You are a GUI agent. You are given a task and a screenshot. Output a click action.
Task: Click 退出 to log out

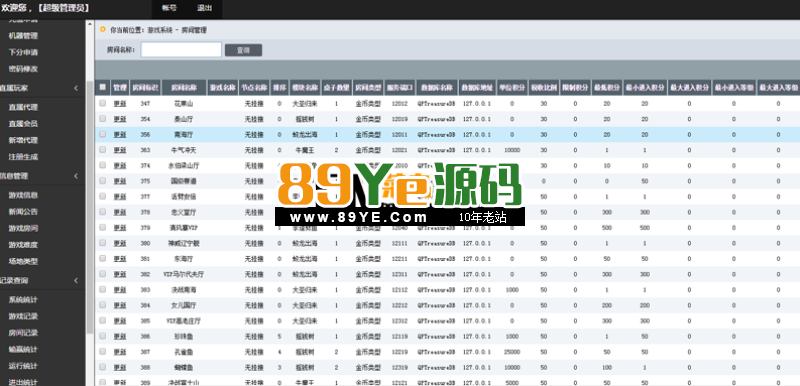tap(205, 8)
